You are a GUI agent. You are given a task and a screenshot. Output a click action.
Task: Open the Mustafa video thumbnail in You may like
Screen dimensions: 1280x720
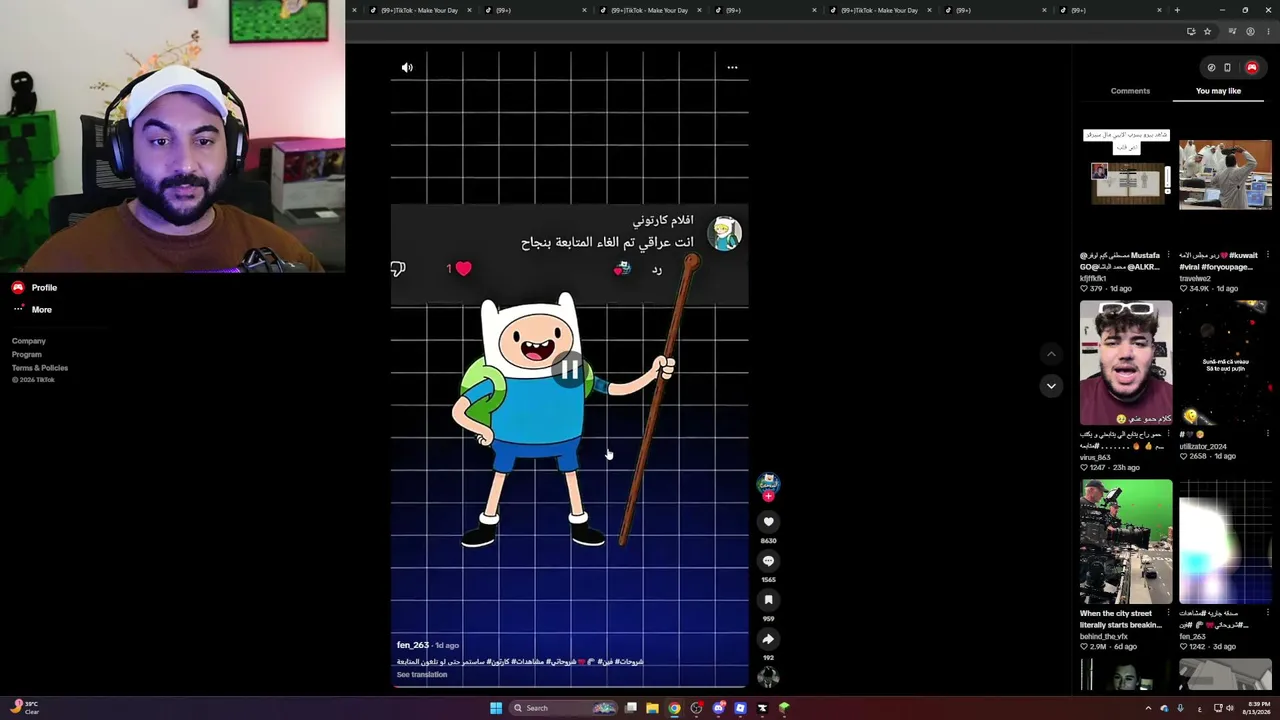[x=1126, y=186]
